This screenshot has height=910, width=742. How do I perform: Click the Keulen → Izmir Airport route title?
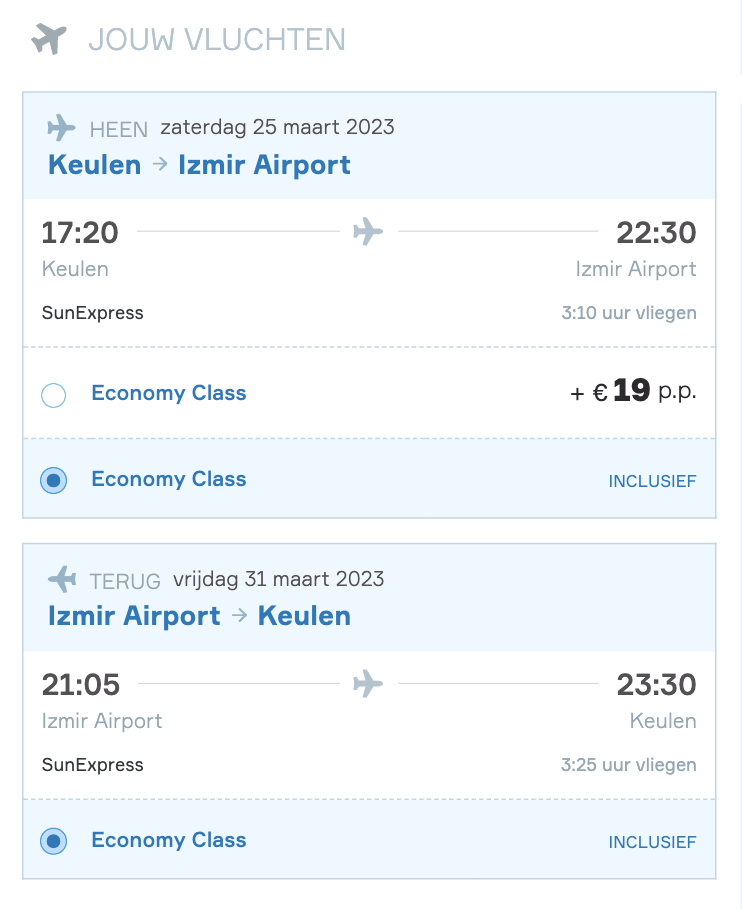(199, 165)
